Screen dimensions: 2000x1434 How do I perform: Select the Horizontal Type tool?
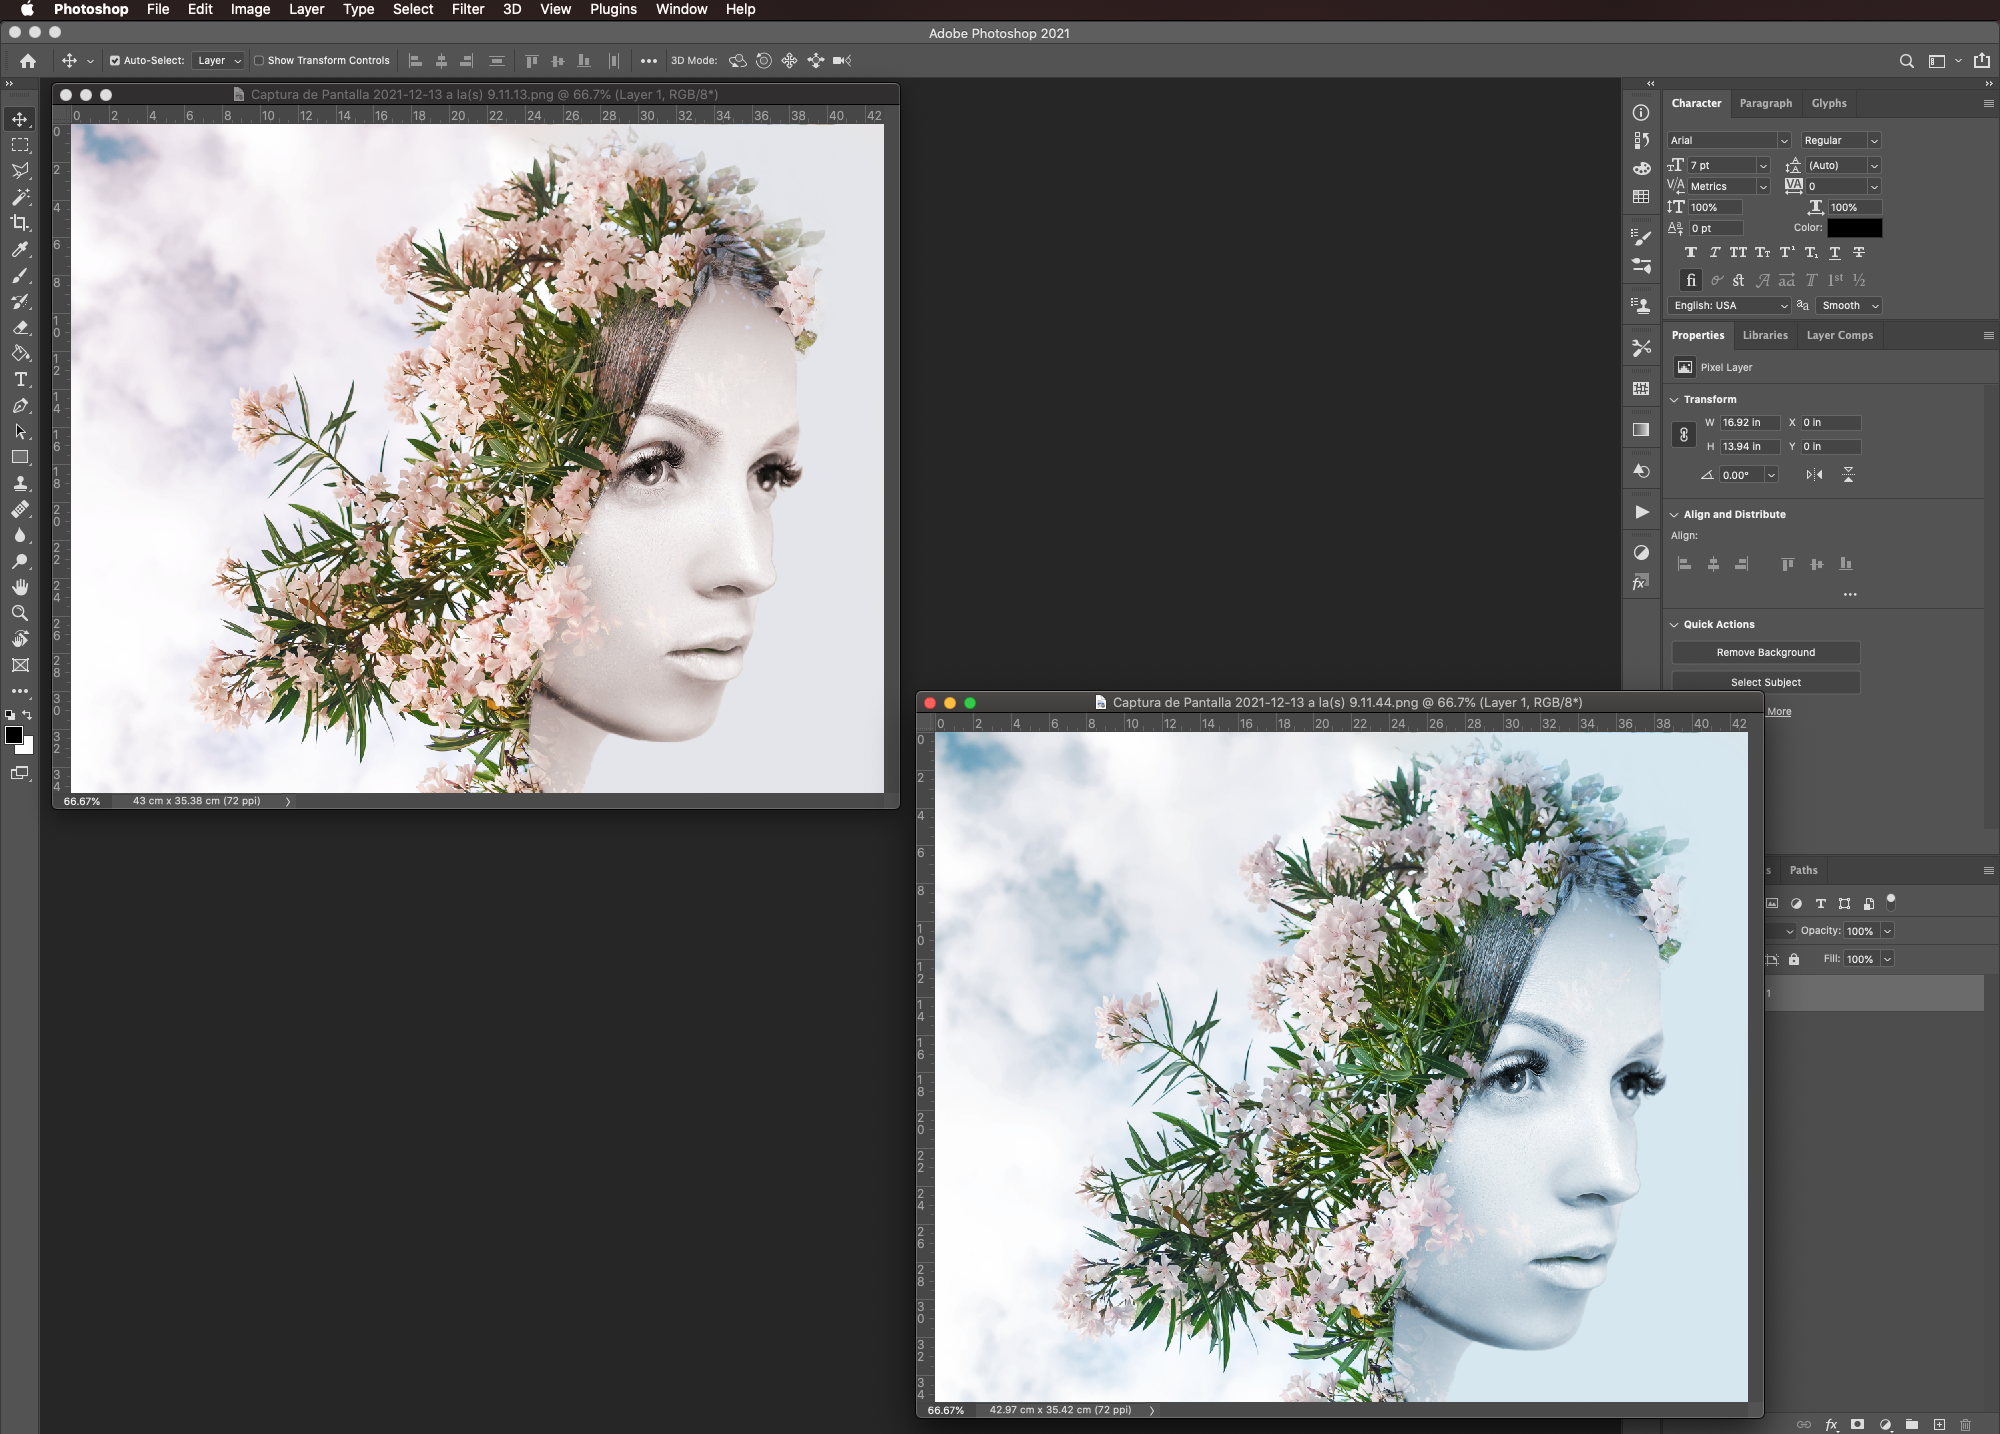[20, 380]
